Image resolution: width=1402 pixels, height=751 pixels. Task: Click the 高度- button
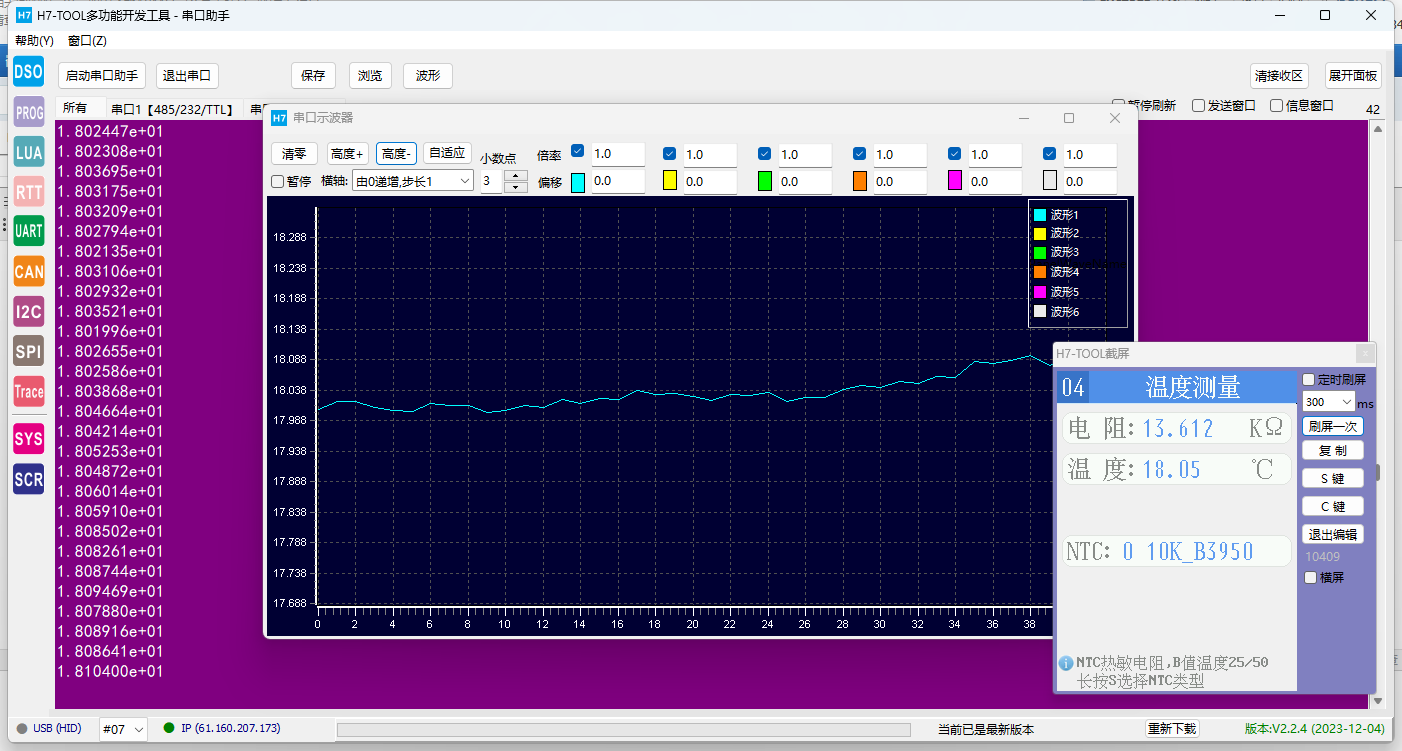coord(396,153)
